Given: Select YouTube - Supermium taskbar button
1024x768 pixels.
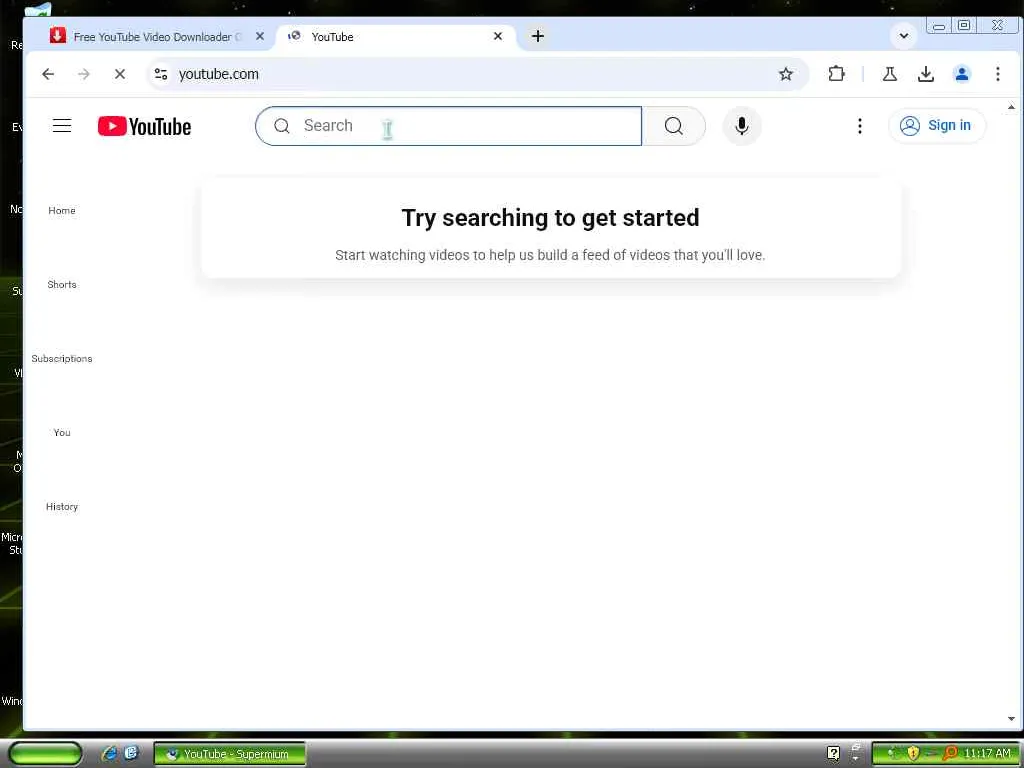Looking at the screenshot, I should [x=229, y=754].
